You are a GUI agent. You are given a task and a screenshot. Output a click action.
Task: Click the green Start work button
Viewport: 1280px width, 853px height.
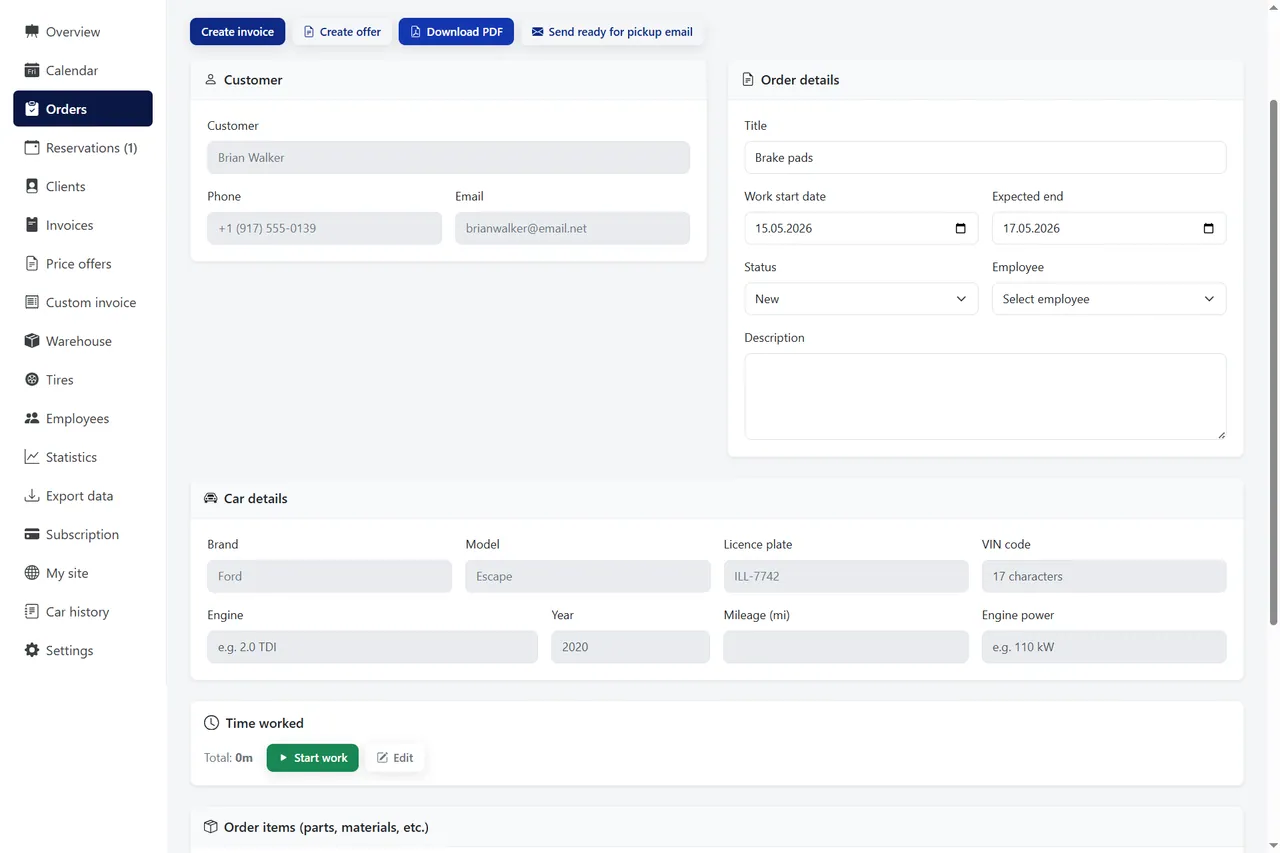[312, 758]
